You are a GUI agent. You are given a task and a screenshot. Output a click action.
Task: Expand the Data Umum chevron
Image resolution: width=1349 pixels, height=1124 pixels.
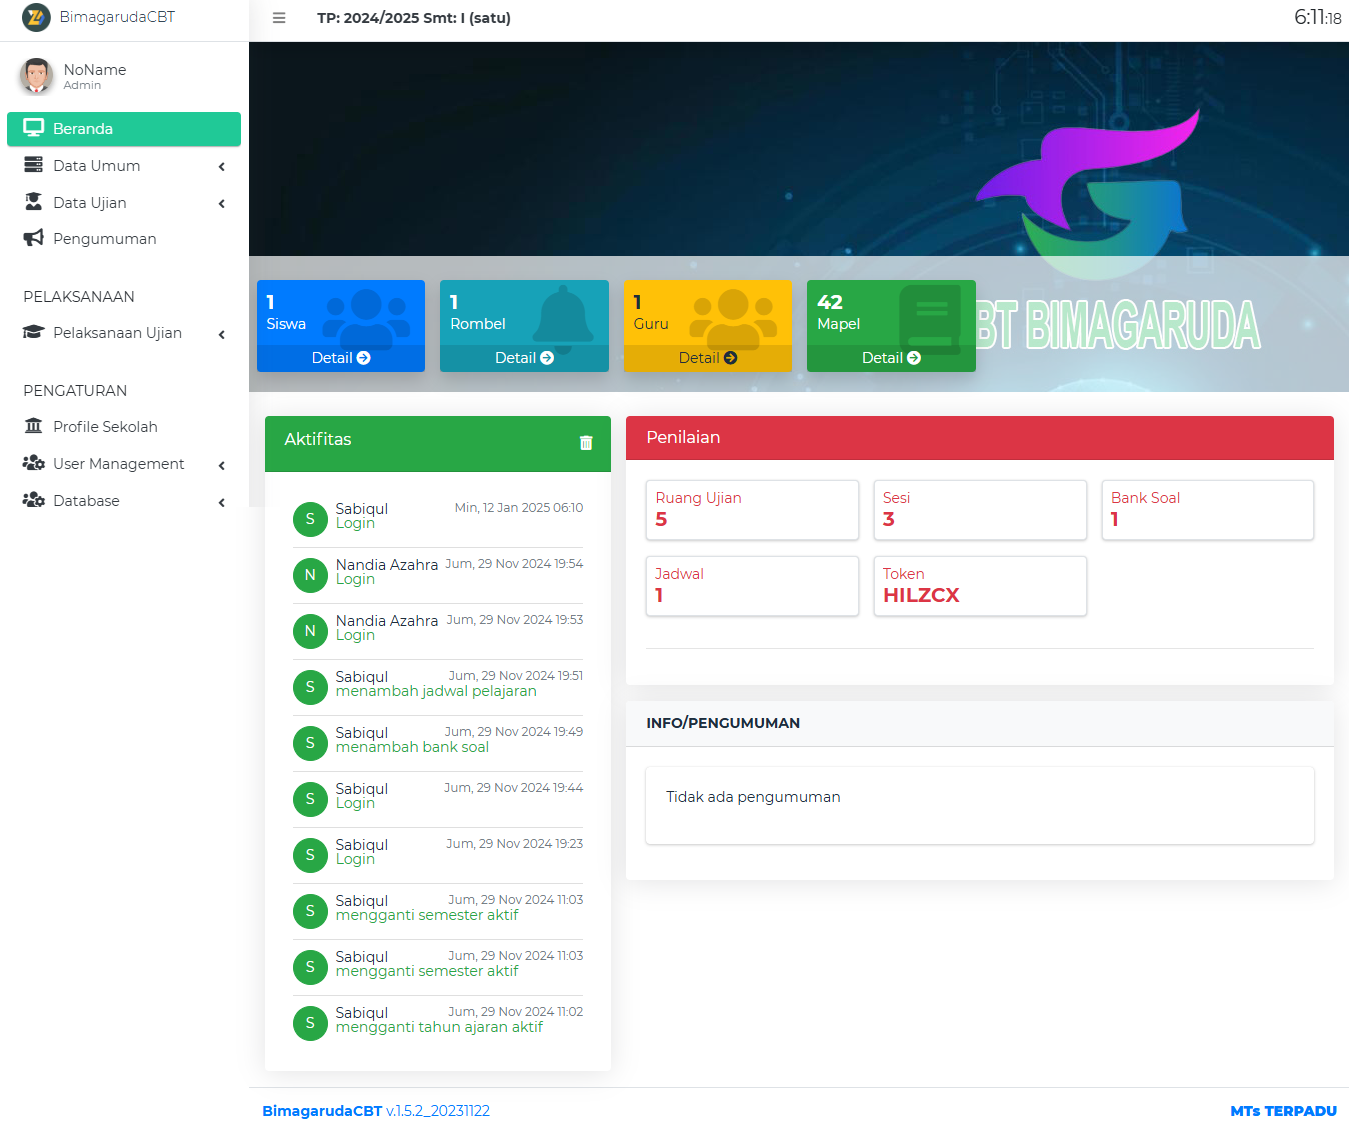tap(222, 167)
